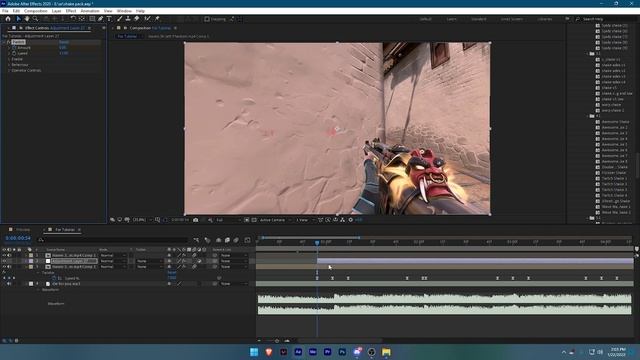Select the Clone Stamp tool
The width and height of the screenshot is (640, 360).
(x=128, y=19)
